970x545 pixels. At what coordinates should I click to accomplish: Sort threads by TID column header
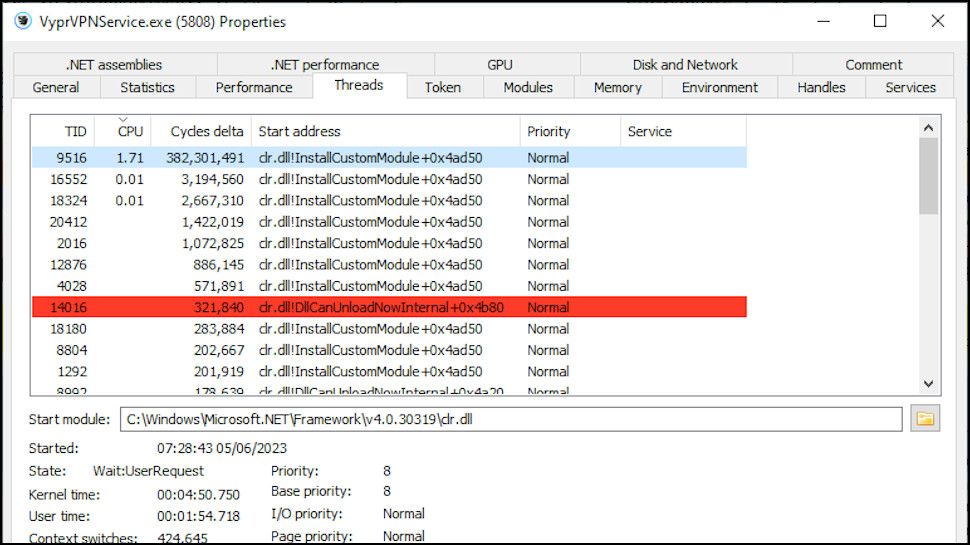(76, 131)
